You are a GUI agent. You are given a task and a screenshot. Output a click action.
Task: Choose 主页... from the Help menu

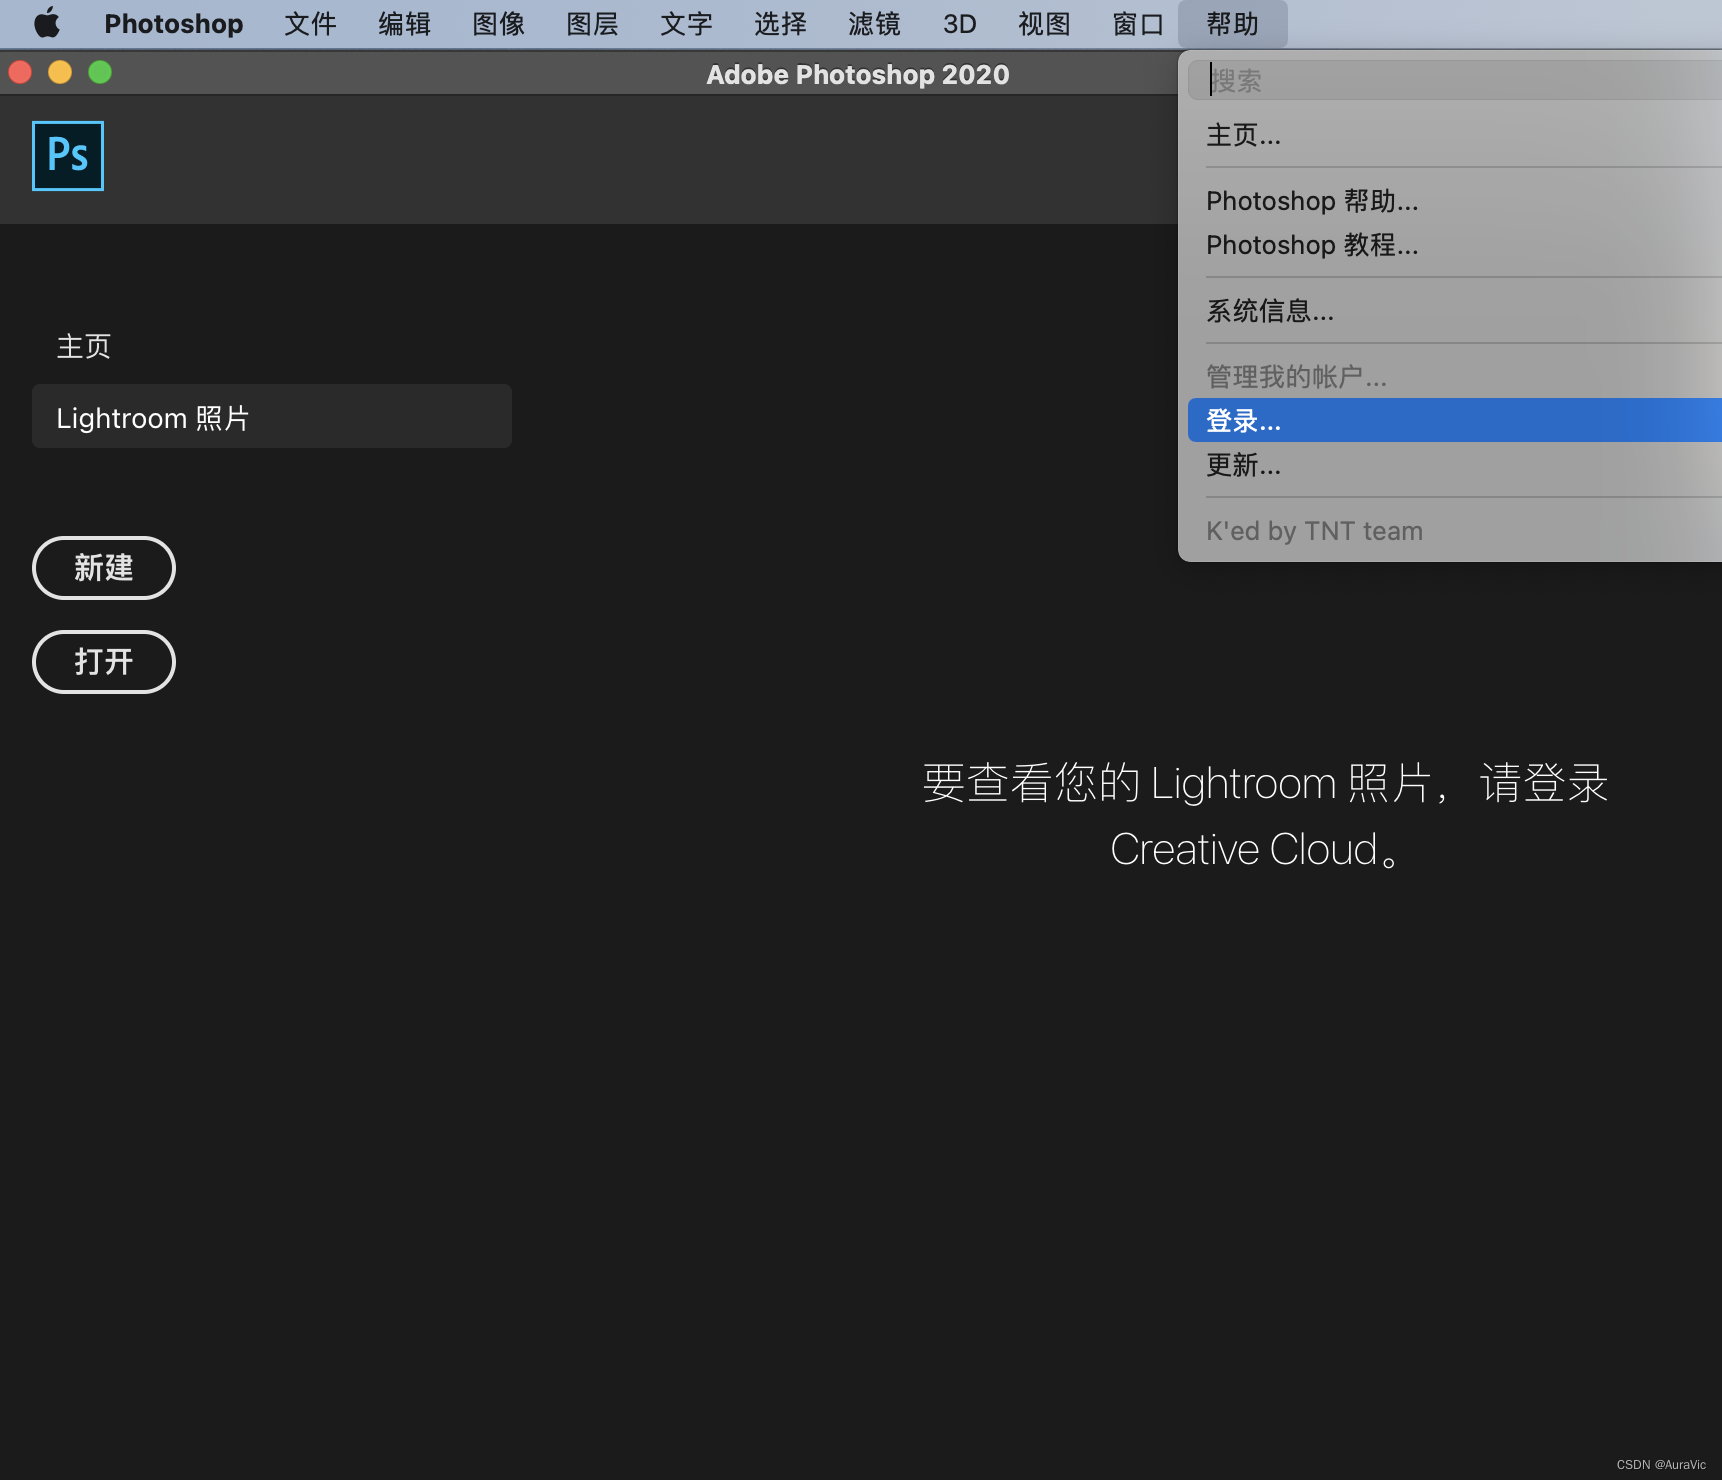[1455, 135]
